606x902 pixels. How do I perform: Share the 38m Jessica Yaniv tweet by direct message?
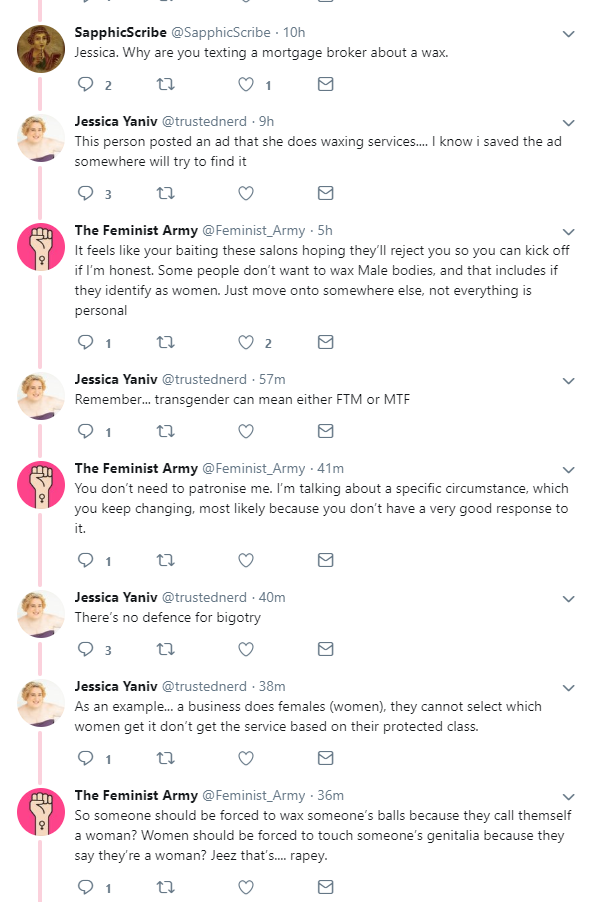tap(326, 758)
